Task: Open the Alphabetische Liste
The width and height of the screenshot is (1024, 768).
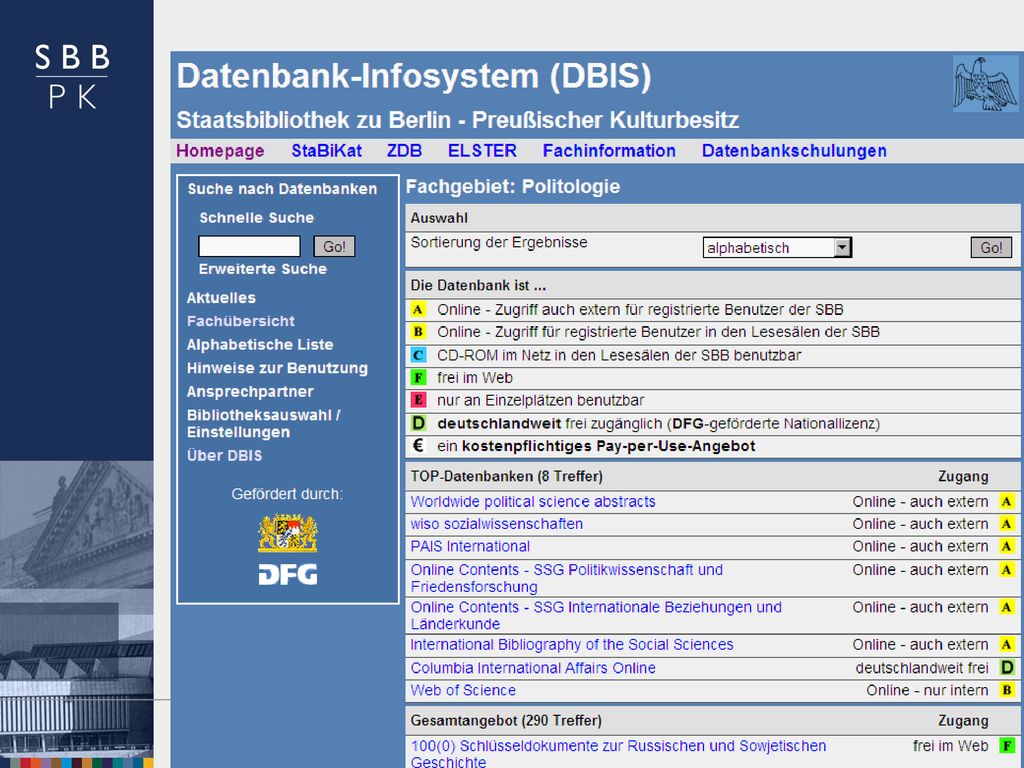Action: (x=260, y=345)
